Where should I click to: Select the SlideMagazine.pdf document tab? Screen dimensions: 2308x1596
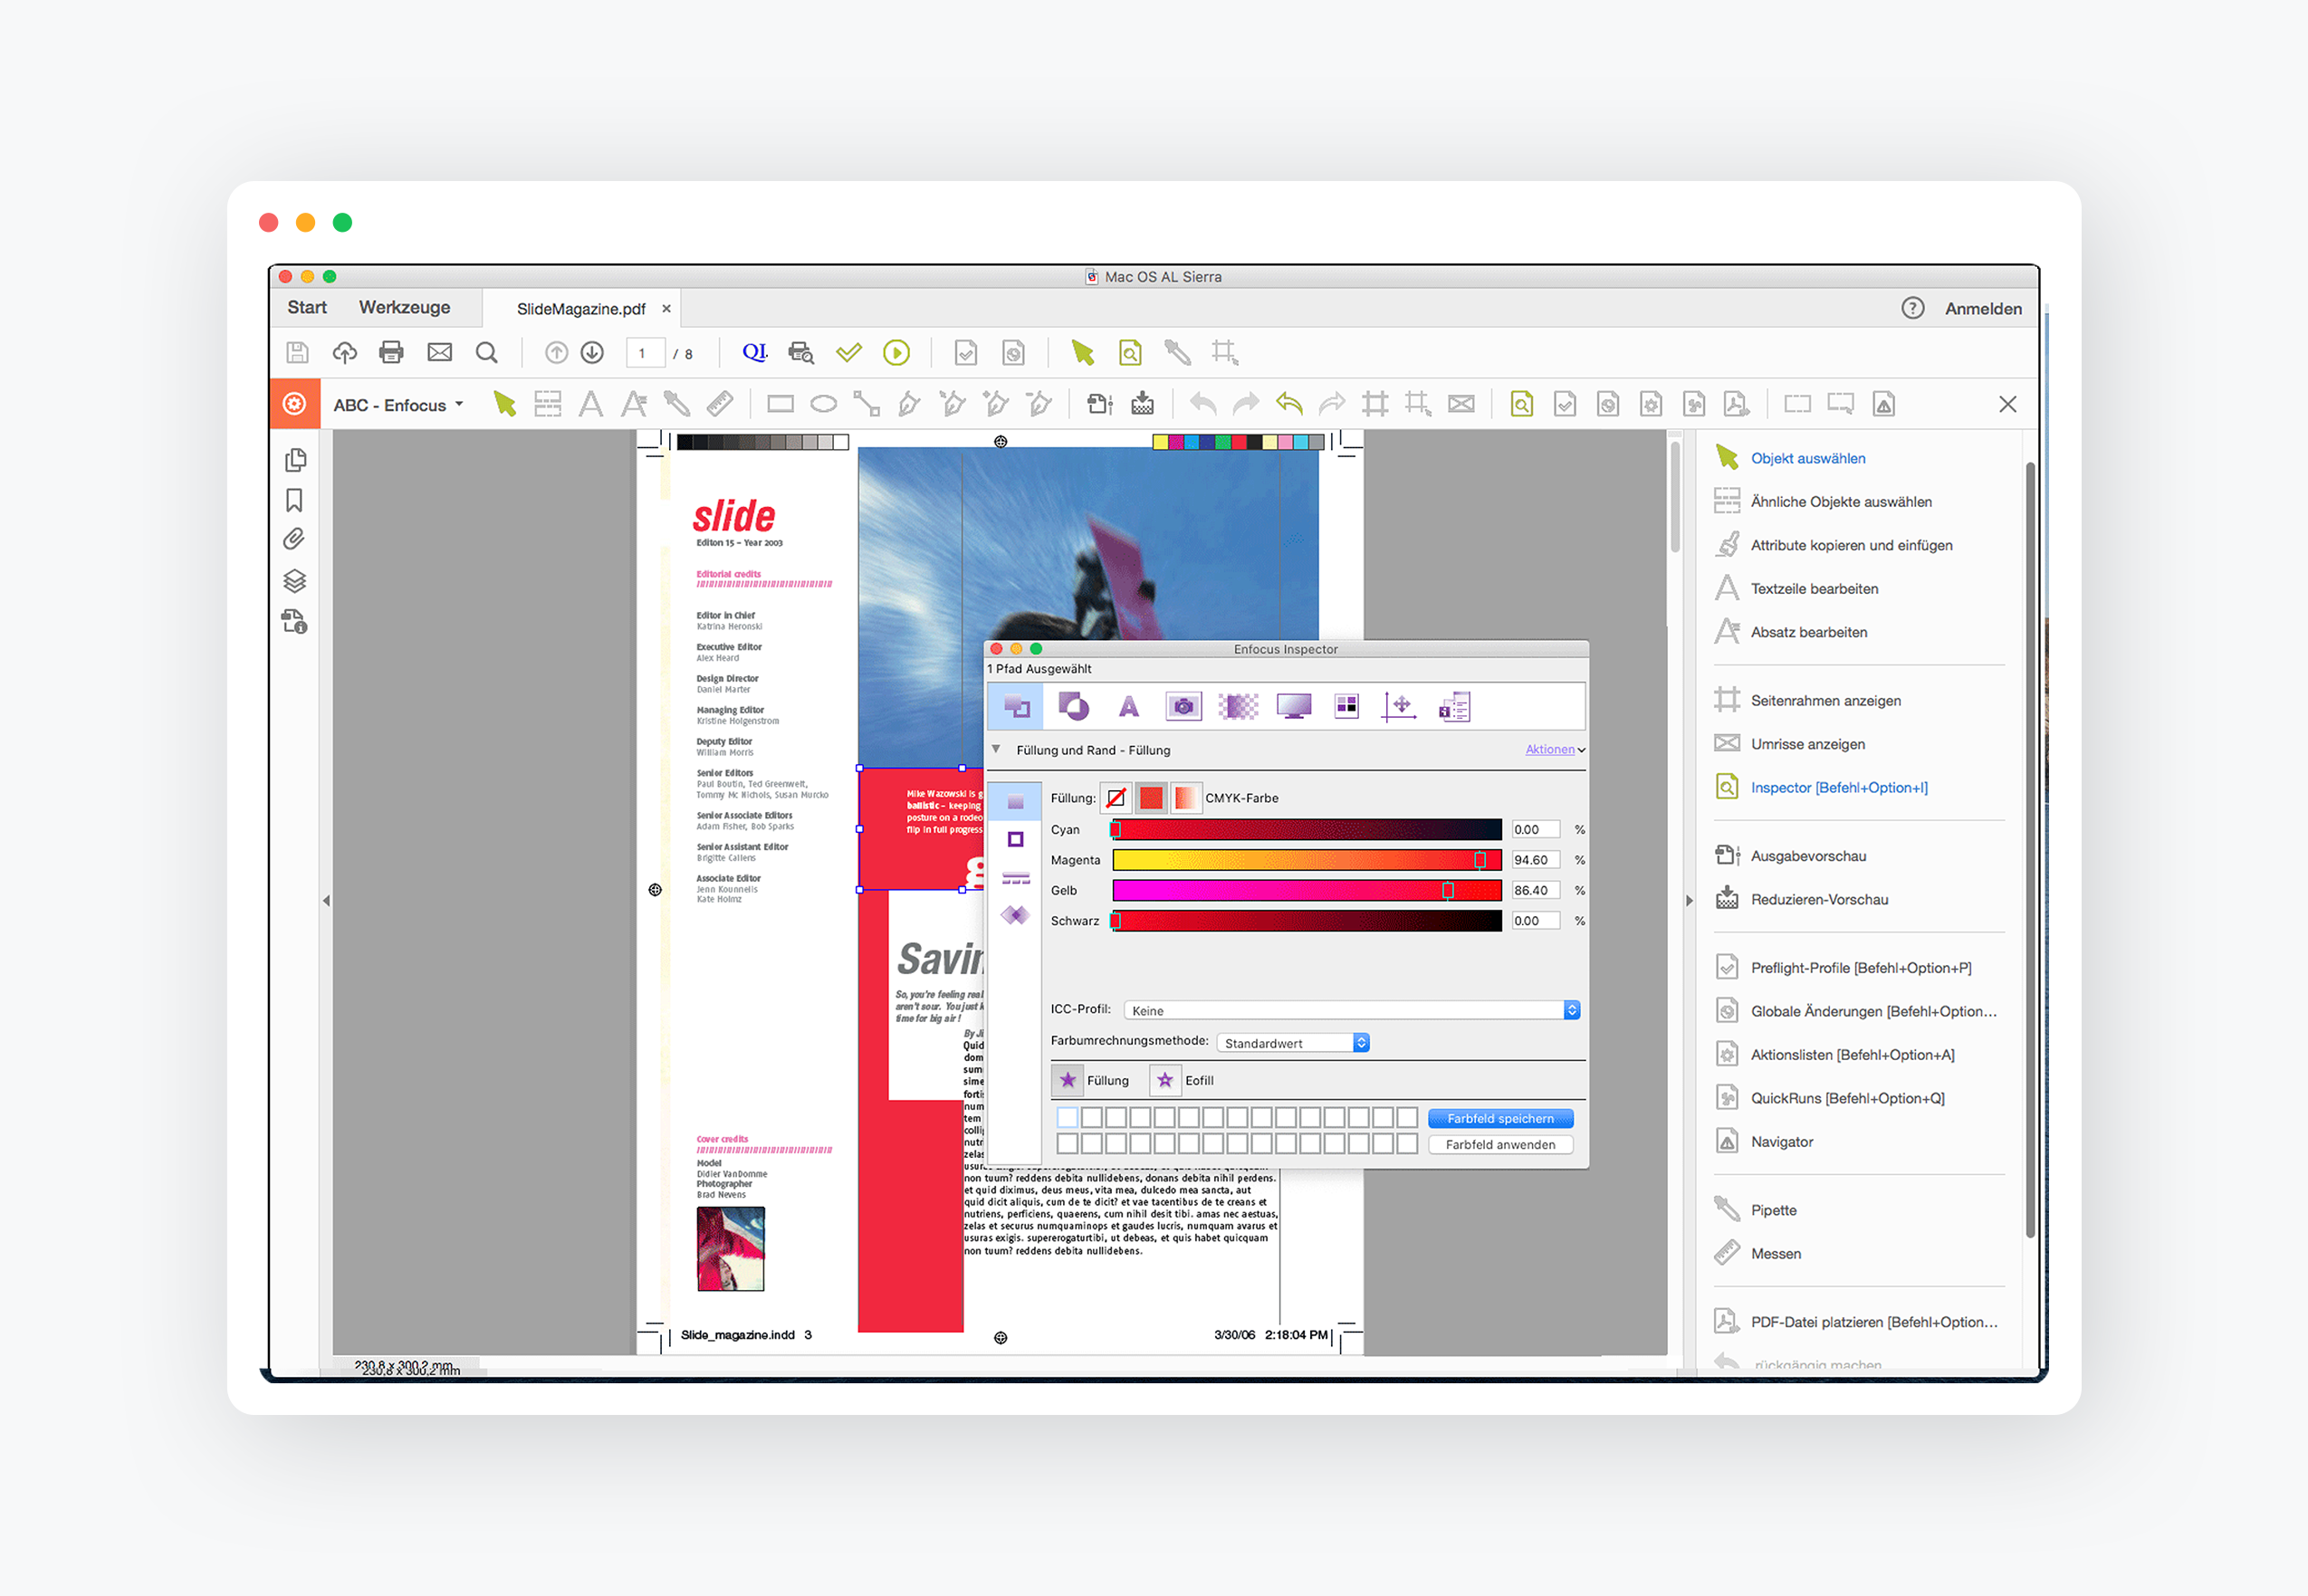coord(580,309)
